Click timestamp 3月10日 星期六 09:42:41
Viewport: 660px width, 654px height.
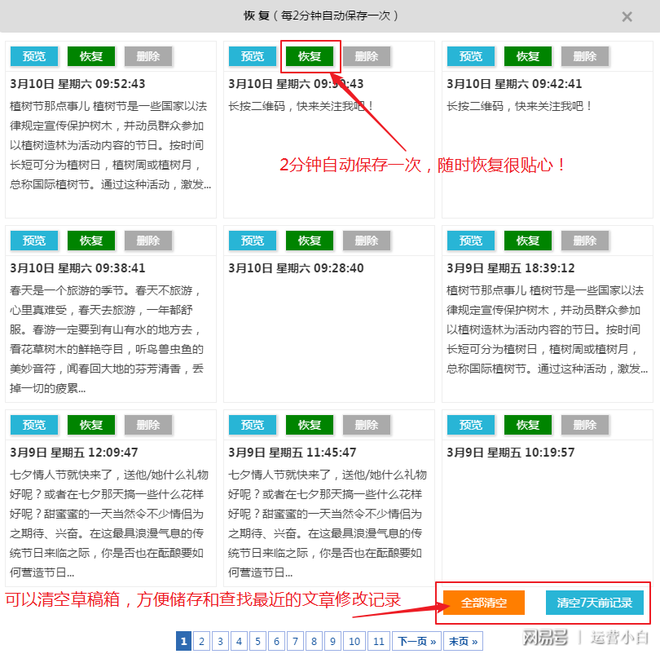click(x=514, y=84)
